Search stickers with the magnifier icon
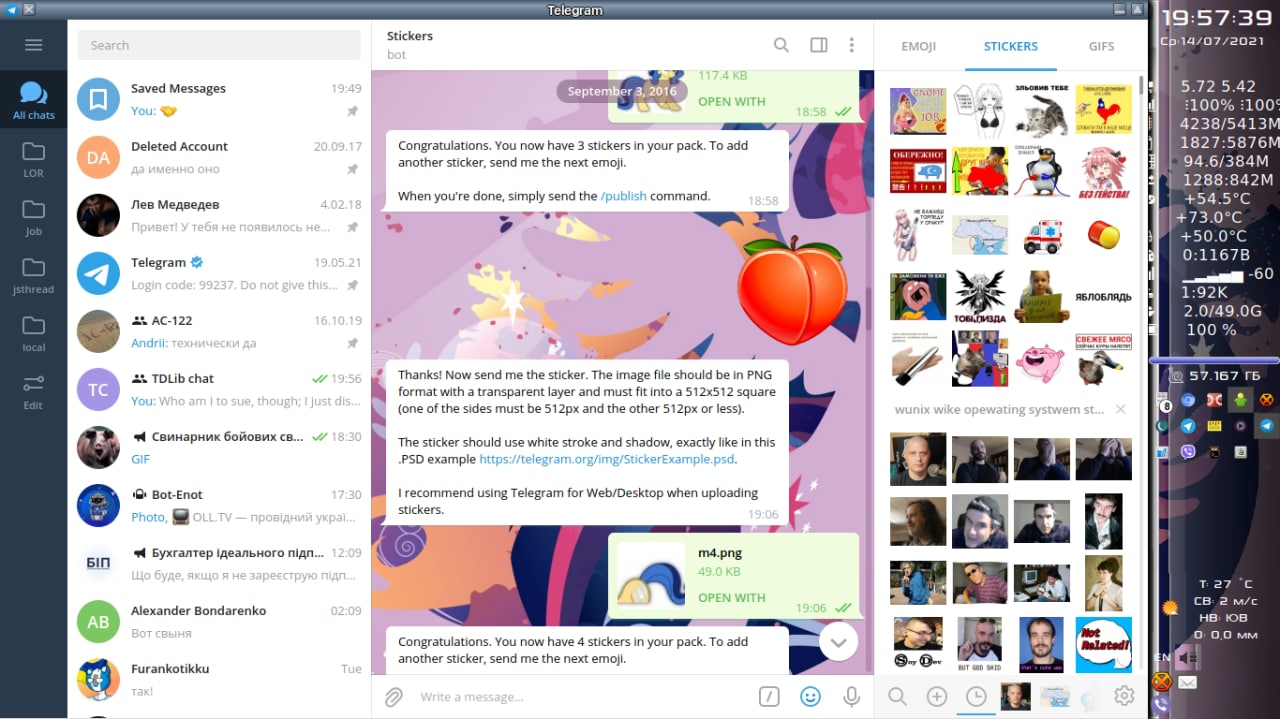The height and width of the screenshot is (719, 1280). point(897,696)
